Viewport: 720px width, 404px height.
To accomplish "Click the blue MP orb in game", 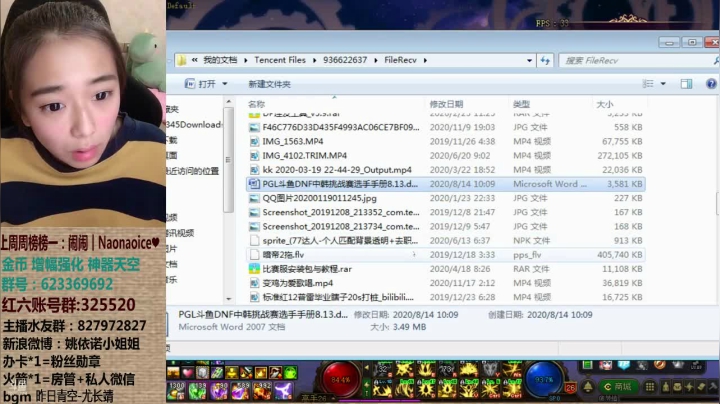I will pos(543,380).
